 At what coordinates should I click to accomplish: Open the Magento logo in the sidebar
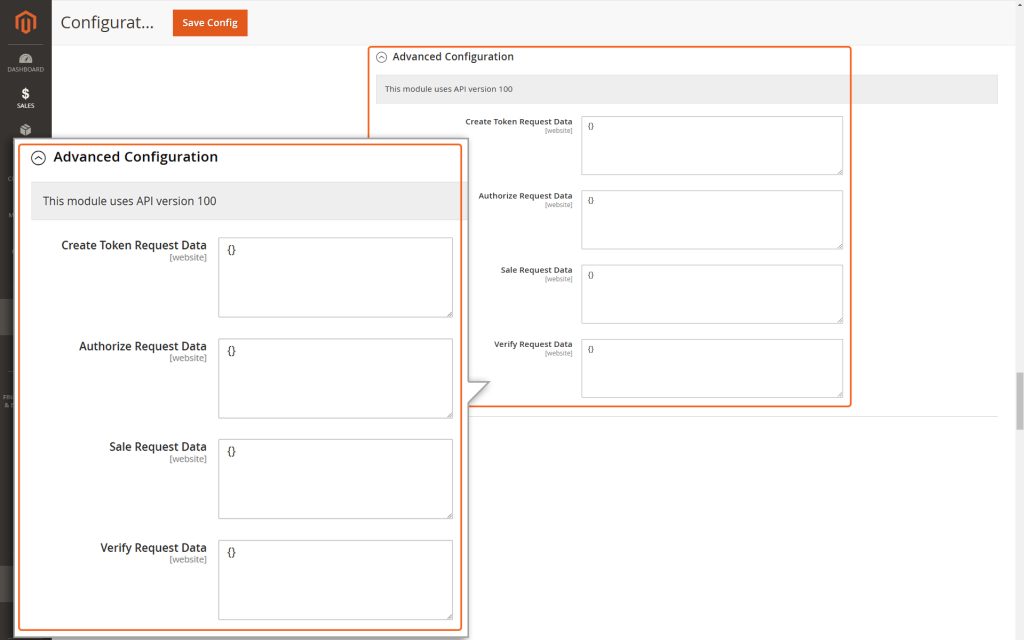[24, 22]
